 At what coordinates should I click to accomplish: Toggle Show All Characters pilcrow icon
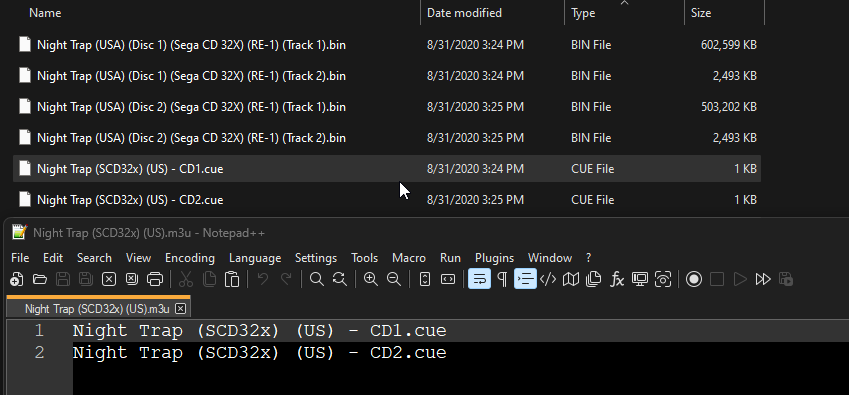(x=502, y=279)
